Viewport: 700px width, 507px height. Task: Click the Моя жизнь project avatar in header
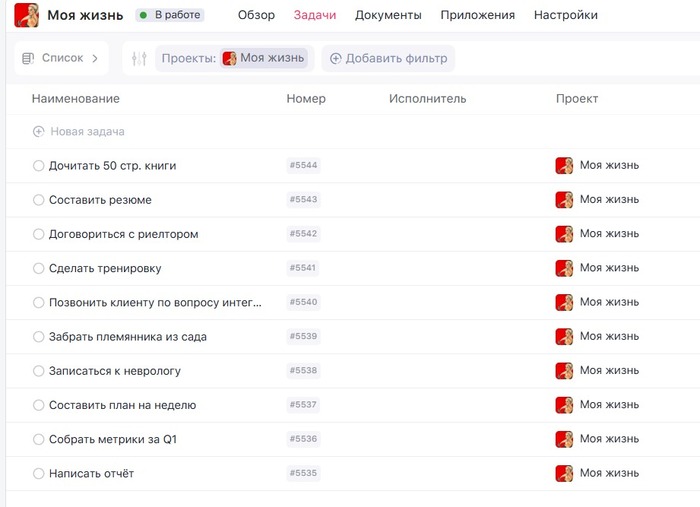coord(26,15)
